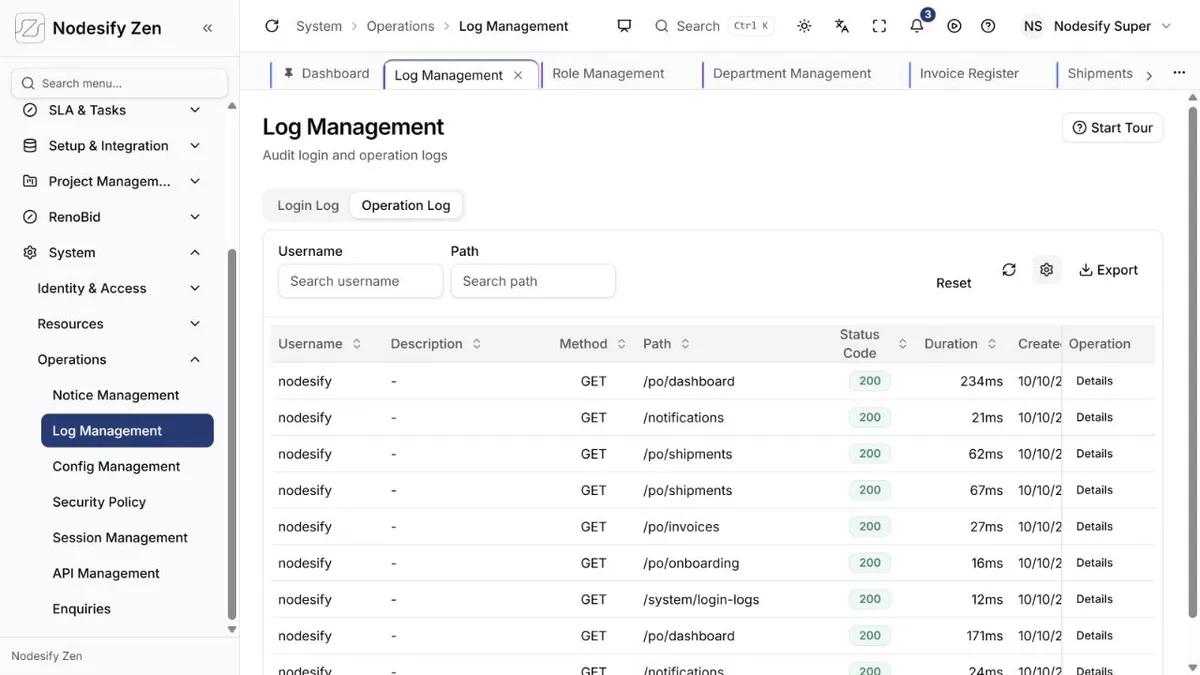Screen dimensions: 1200x675
Task: Close the Log Management tab
Action: [x=518, y=75]
